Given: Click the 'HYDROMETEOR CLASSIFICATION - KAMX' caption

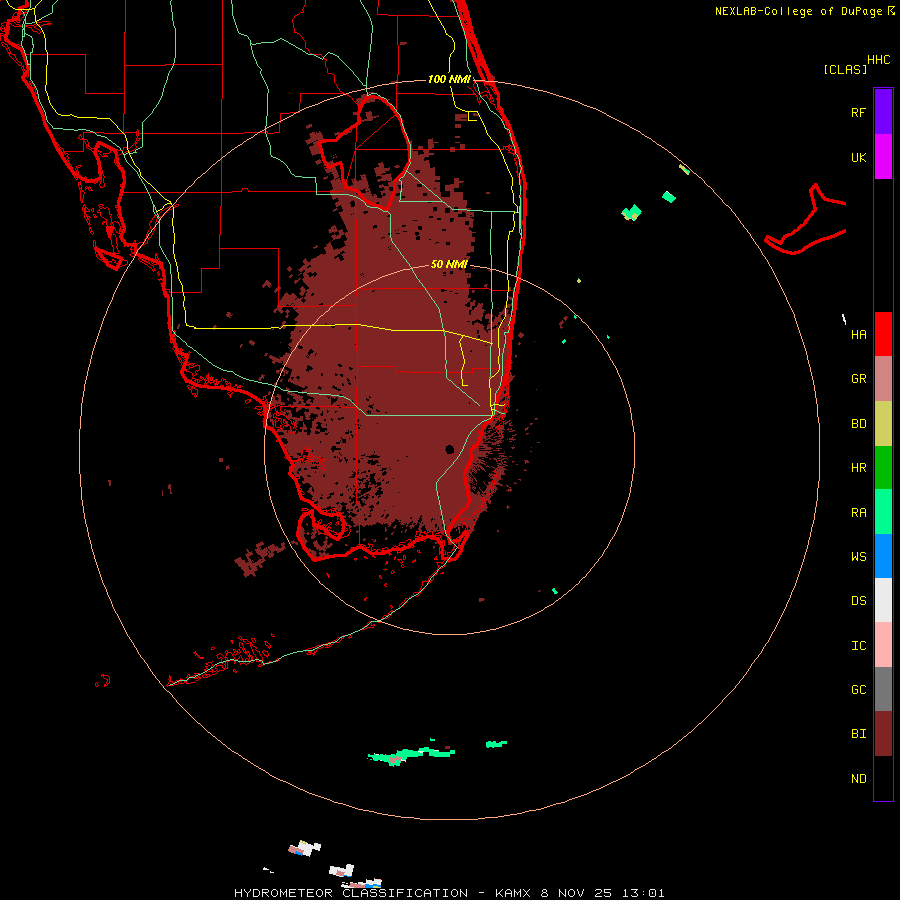Looking at the screenshot, I should pyautogui.click(x=382, y=893).
